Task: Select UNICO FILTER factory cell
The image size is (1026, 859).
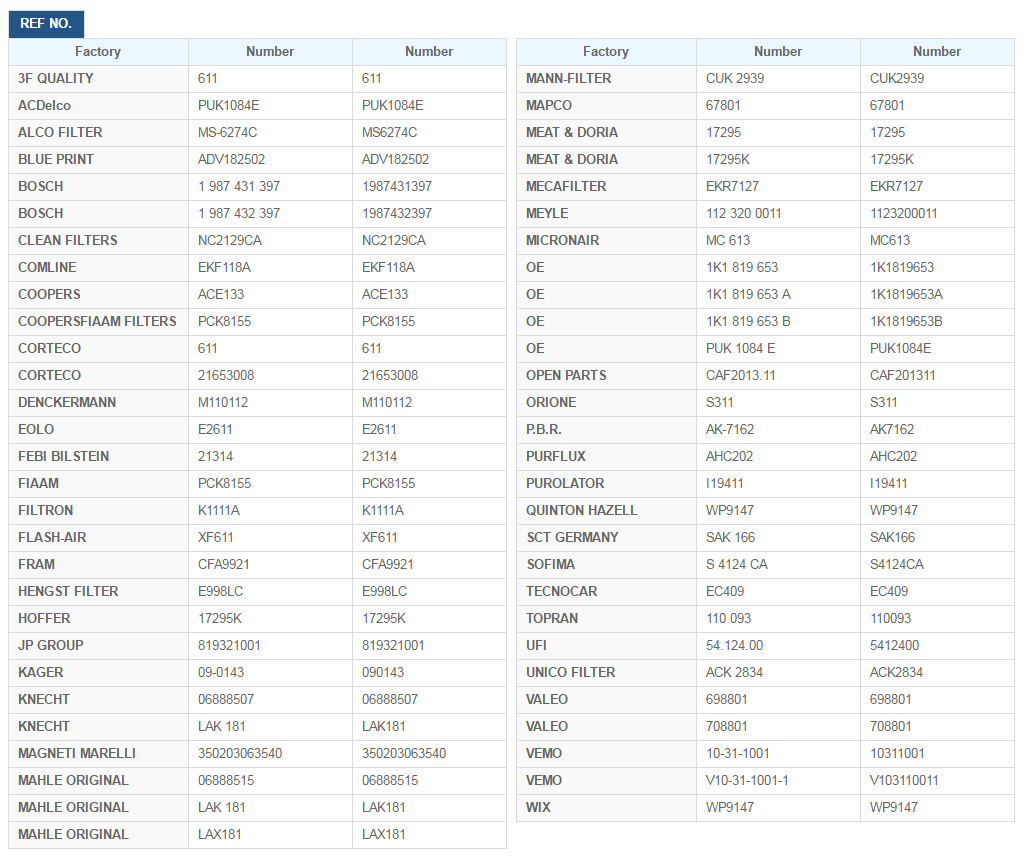Action: 607,673
